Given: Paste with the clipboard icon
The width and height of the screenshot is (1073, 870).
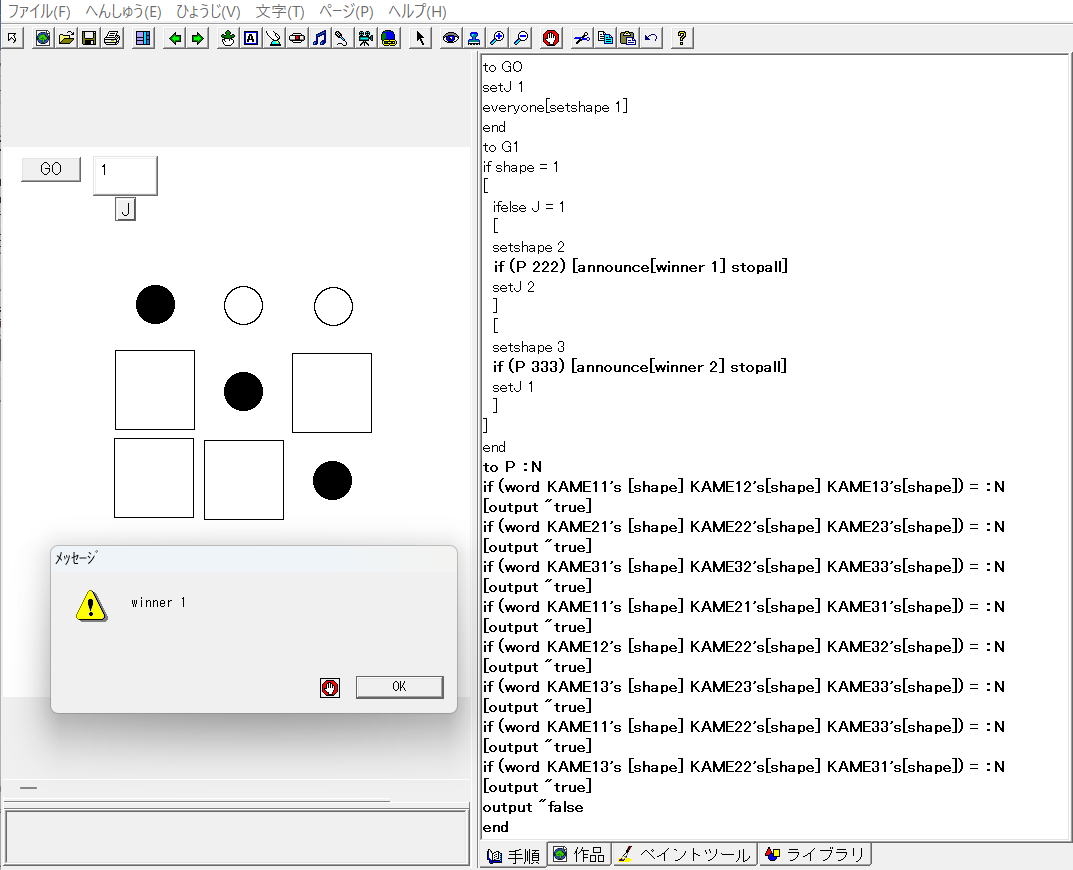Looking at the screenshot, I should click(628, 38).
